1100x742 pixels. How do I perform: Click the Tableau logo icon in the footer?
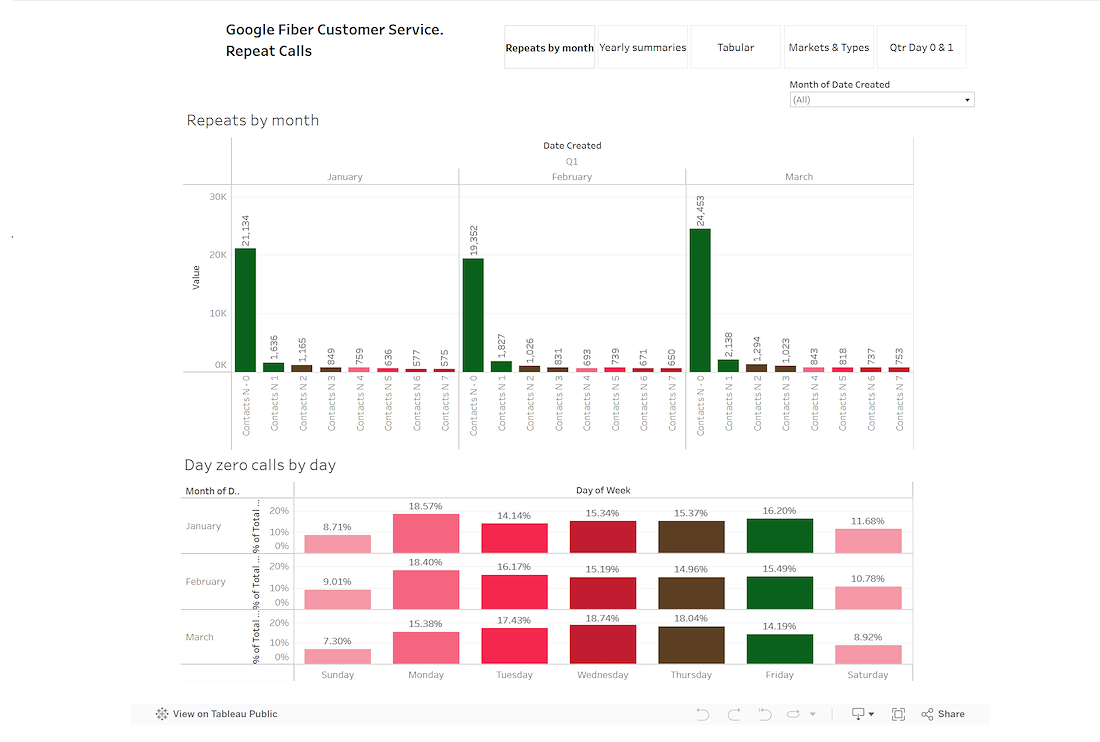click(x=162, y=714)
